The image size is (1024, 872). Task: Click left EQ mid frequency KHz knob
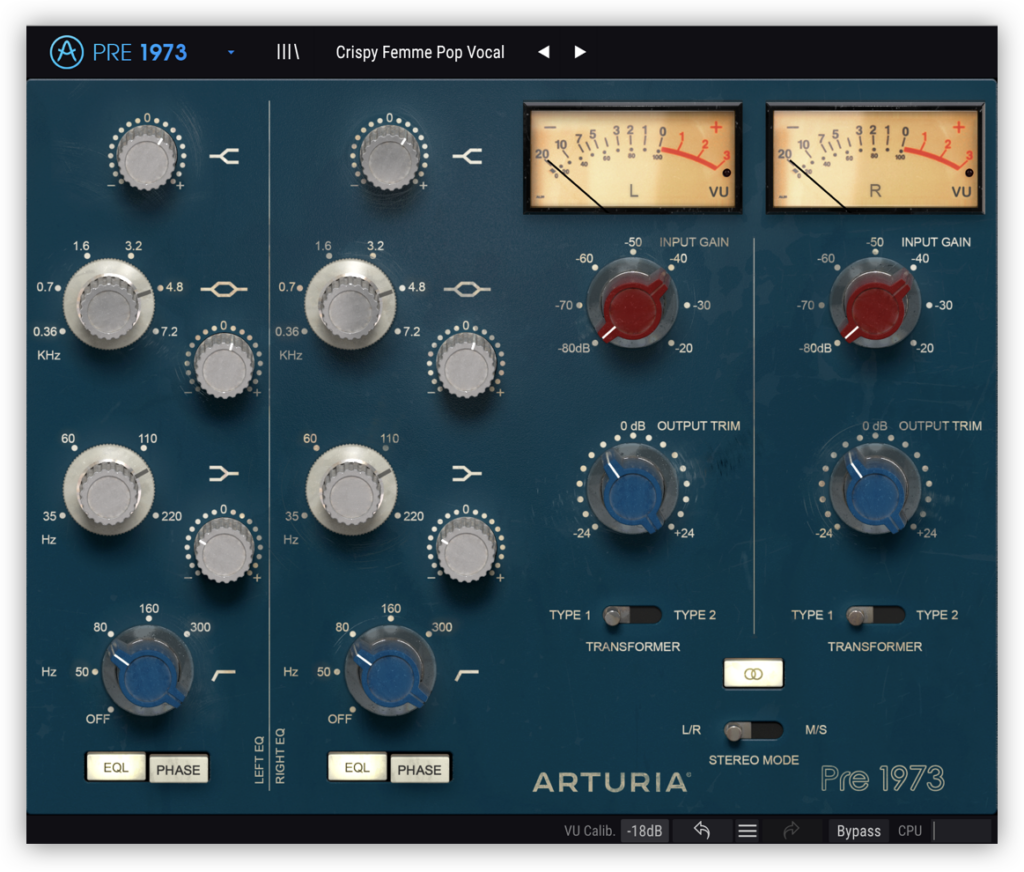pyautogui.click(x=108, y=304)
